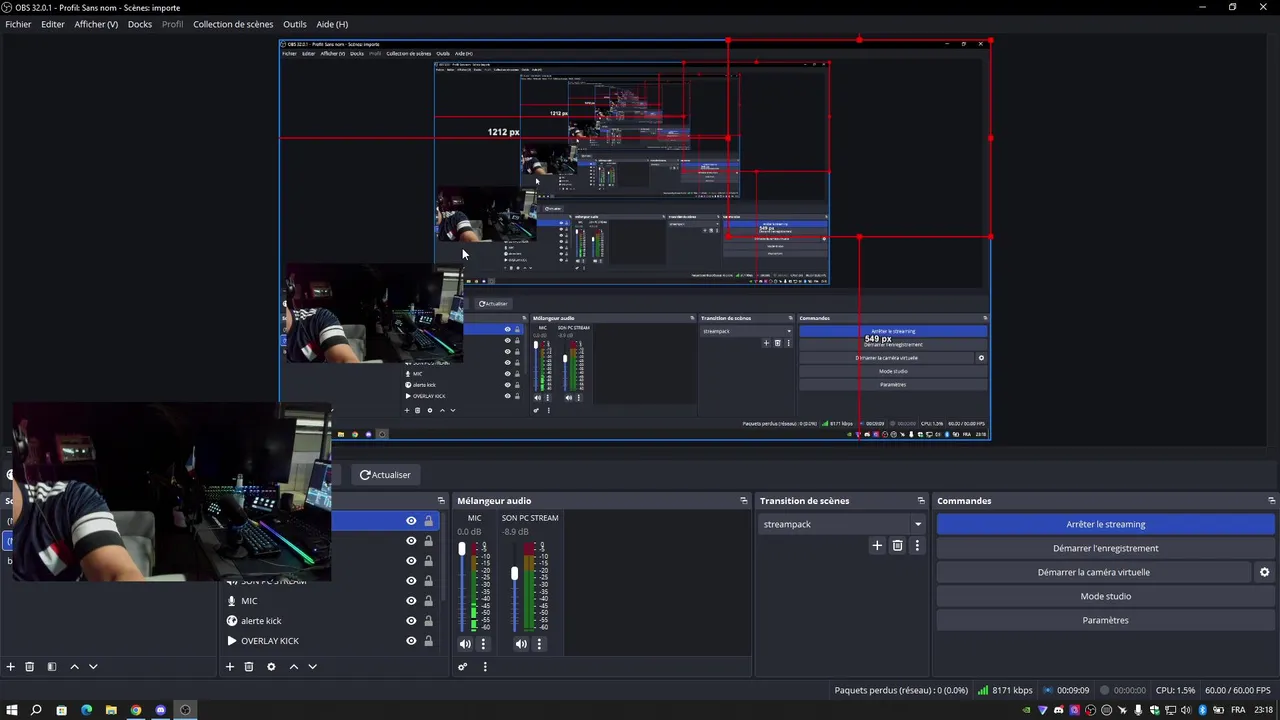Open audio mixer menu three-dots icon
This screenshot has height=720, width=1280.
pos(485,667)
